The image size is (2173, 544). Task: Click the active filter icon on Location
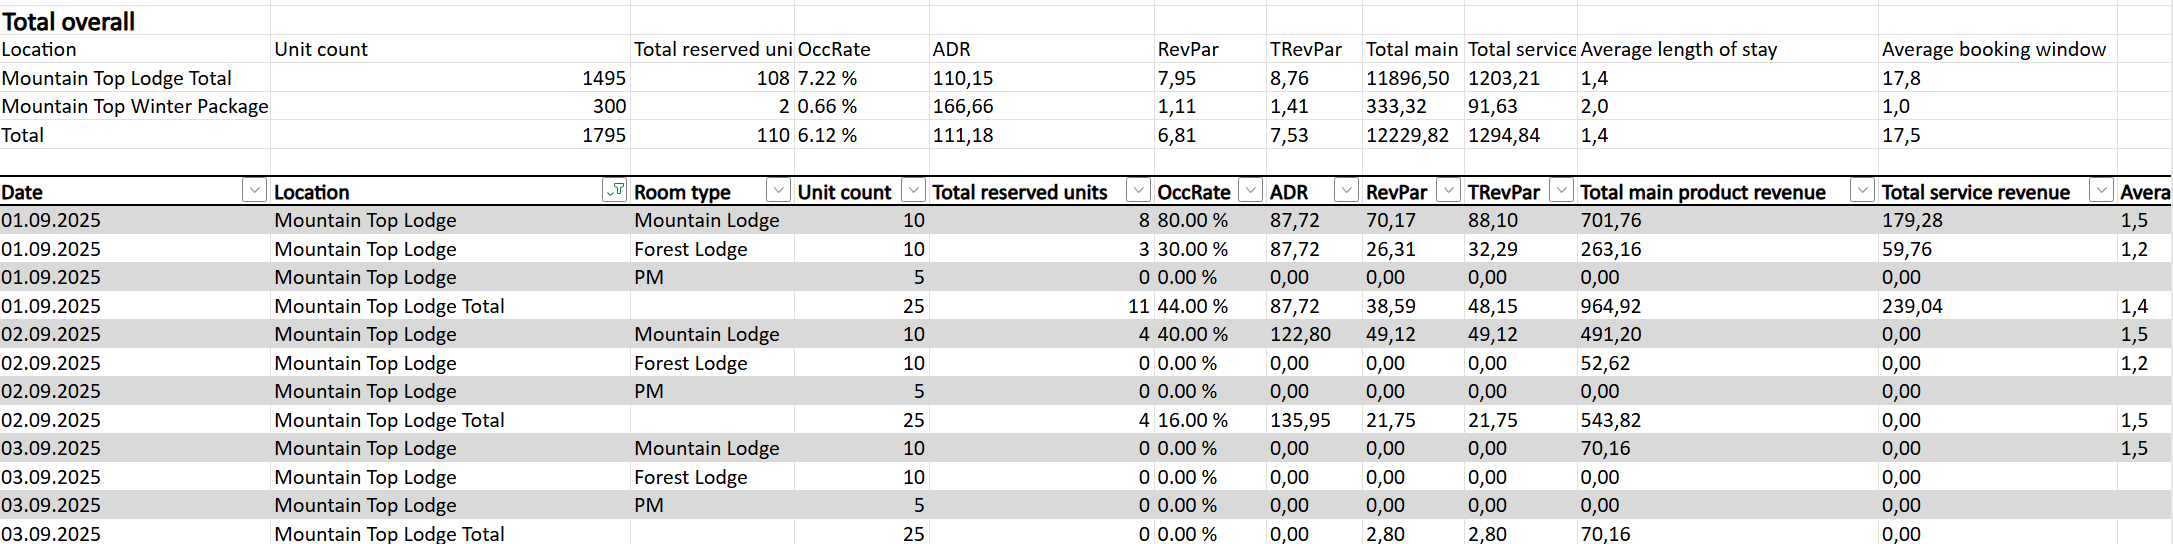[615, 190]
